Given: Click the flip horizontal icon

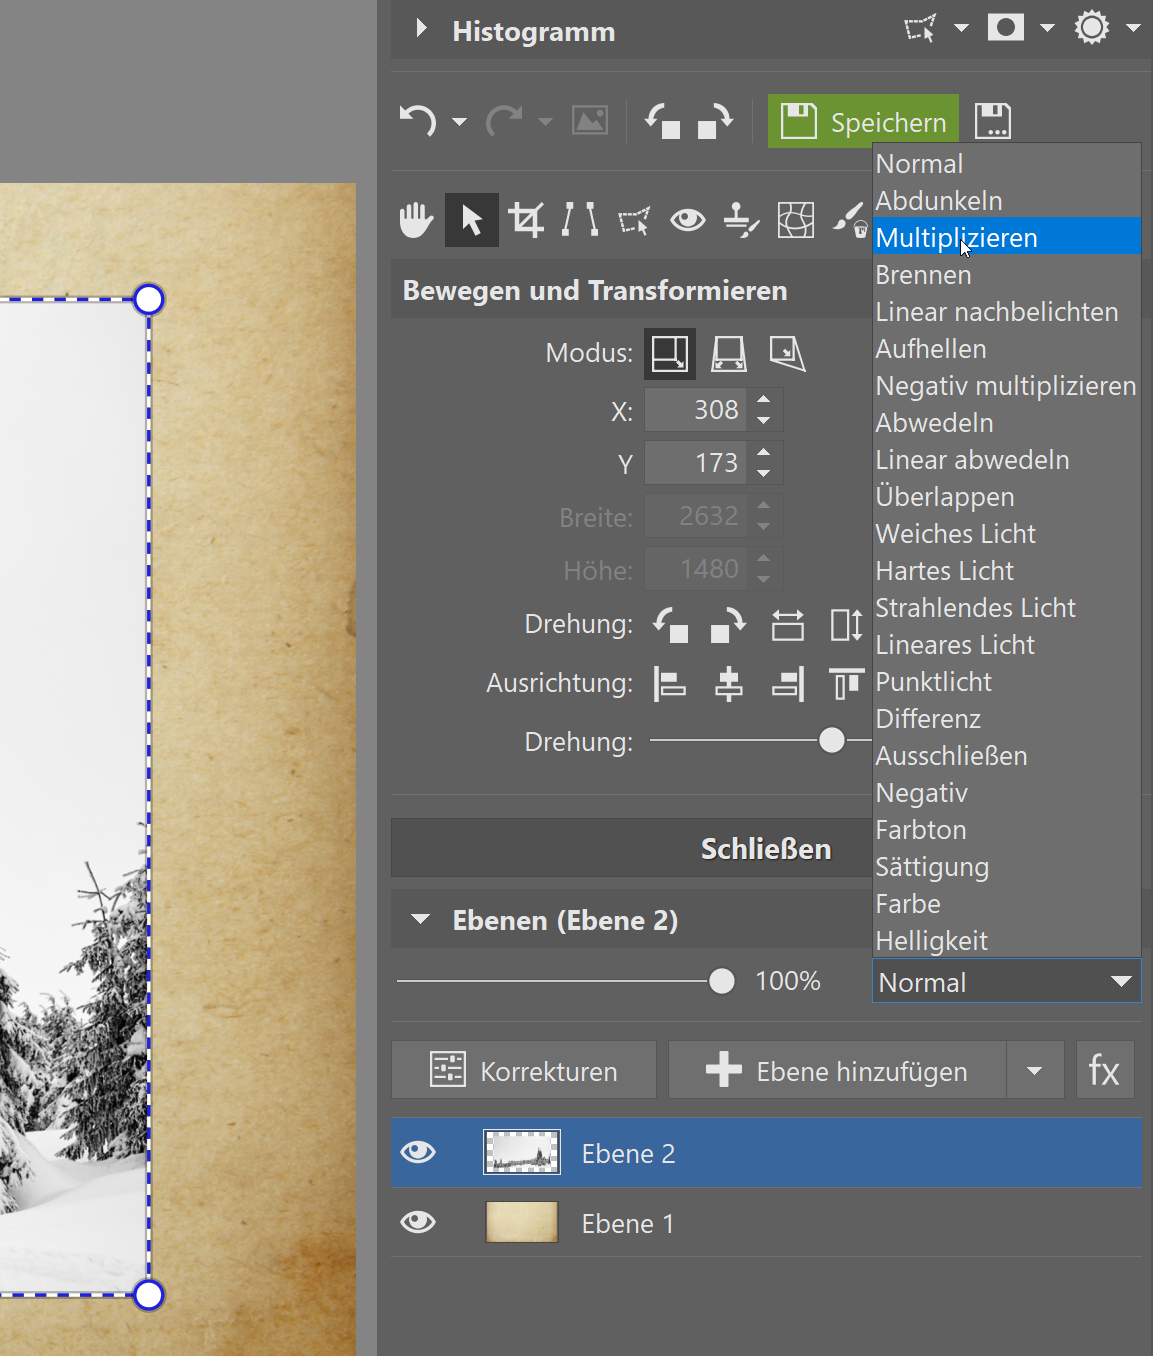Looking at the screenshot, I should click(787, 625).
